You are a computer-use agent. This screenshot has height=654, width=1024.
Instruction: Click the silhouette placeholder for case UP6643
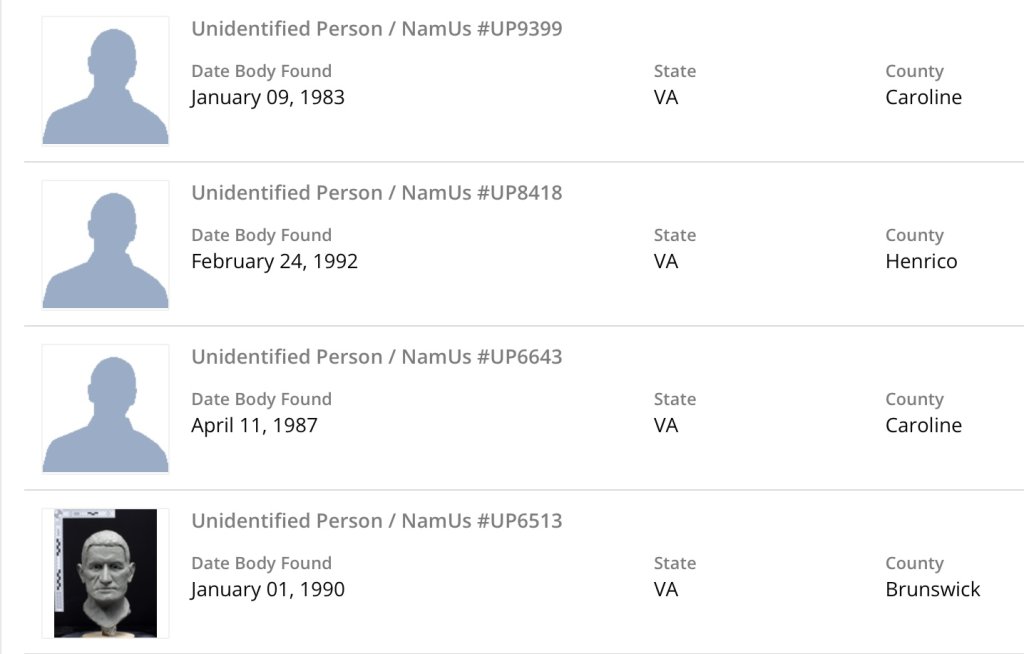click(x=105, y=409)
